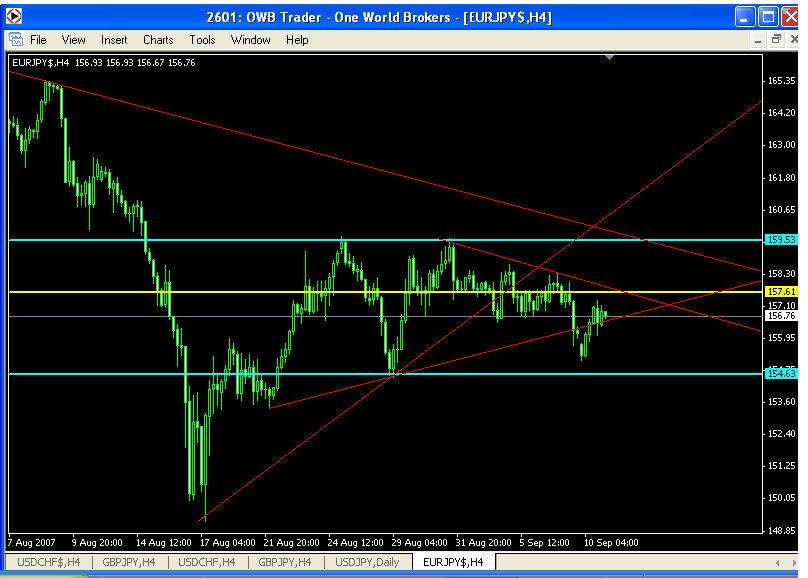This screenshot has width=808, height=578.
Task: Open the View menu
Action: tap(74, 40)
